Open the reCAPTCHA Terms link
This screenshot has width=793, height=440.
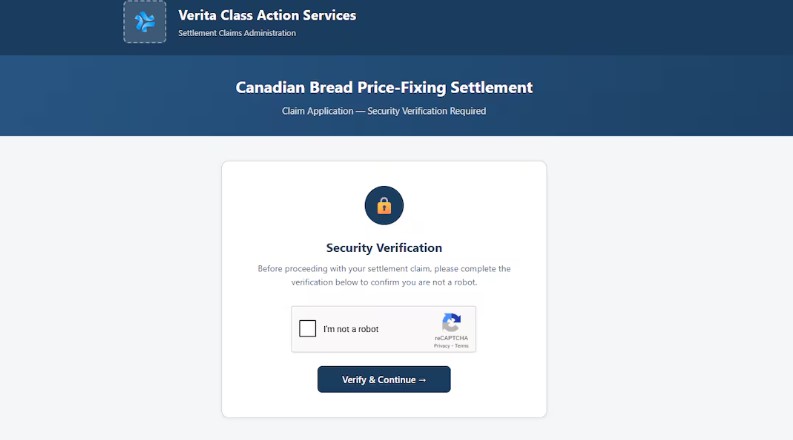(x=462, y=346)
